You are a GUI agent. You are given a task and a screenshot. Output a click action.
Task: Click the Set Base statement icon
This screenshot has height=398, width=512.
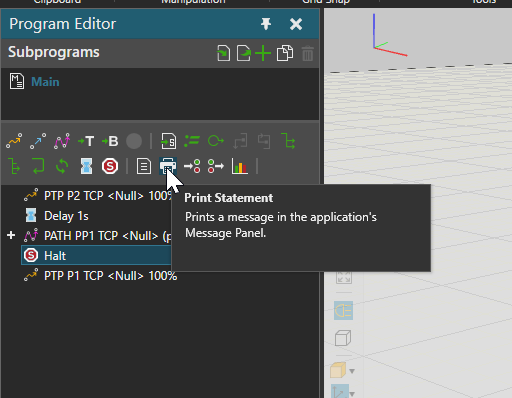(x=110, y=141)
